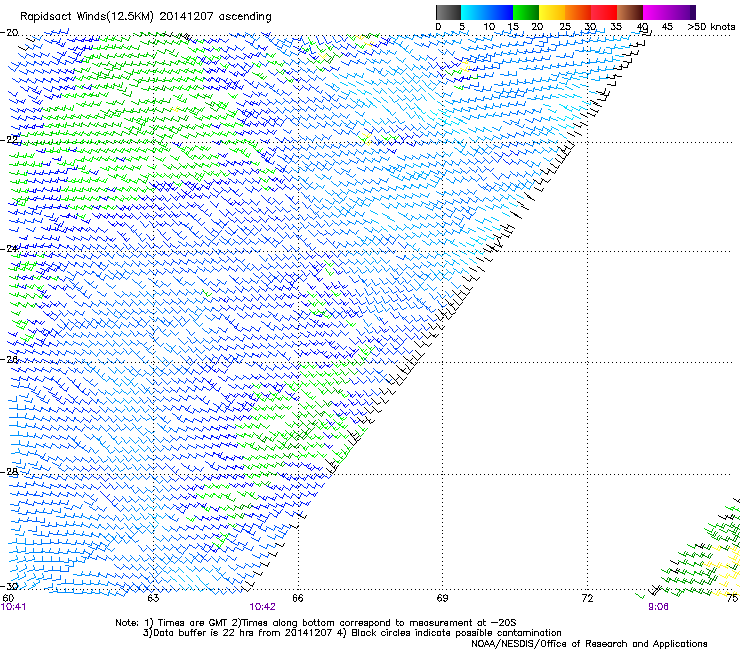The image size is (740, 650).
Task: Click the '-28' latitude axis label
Action: 9,472
